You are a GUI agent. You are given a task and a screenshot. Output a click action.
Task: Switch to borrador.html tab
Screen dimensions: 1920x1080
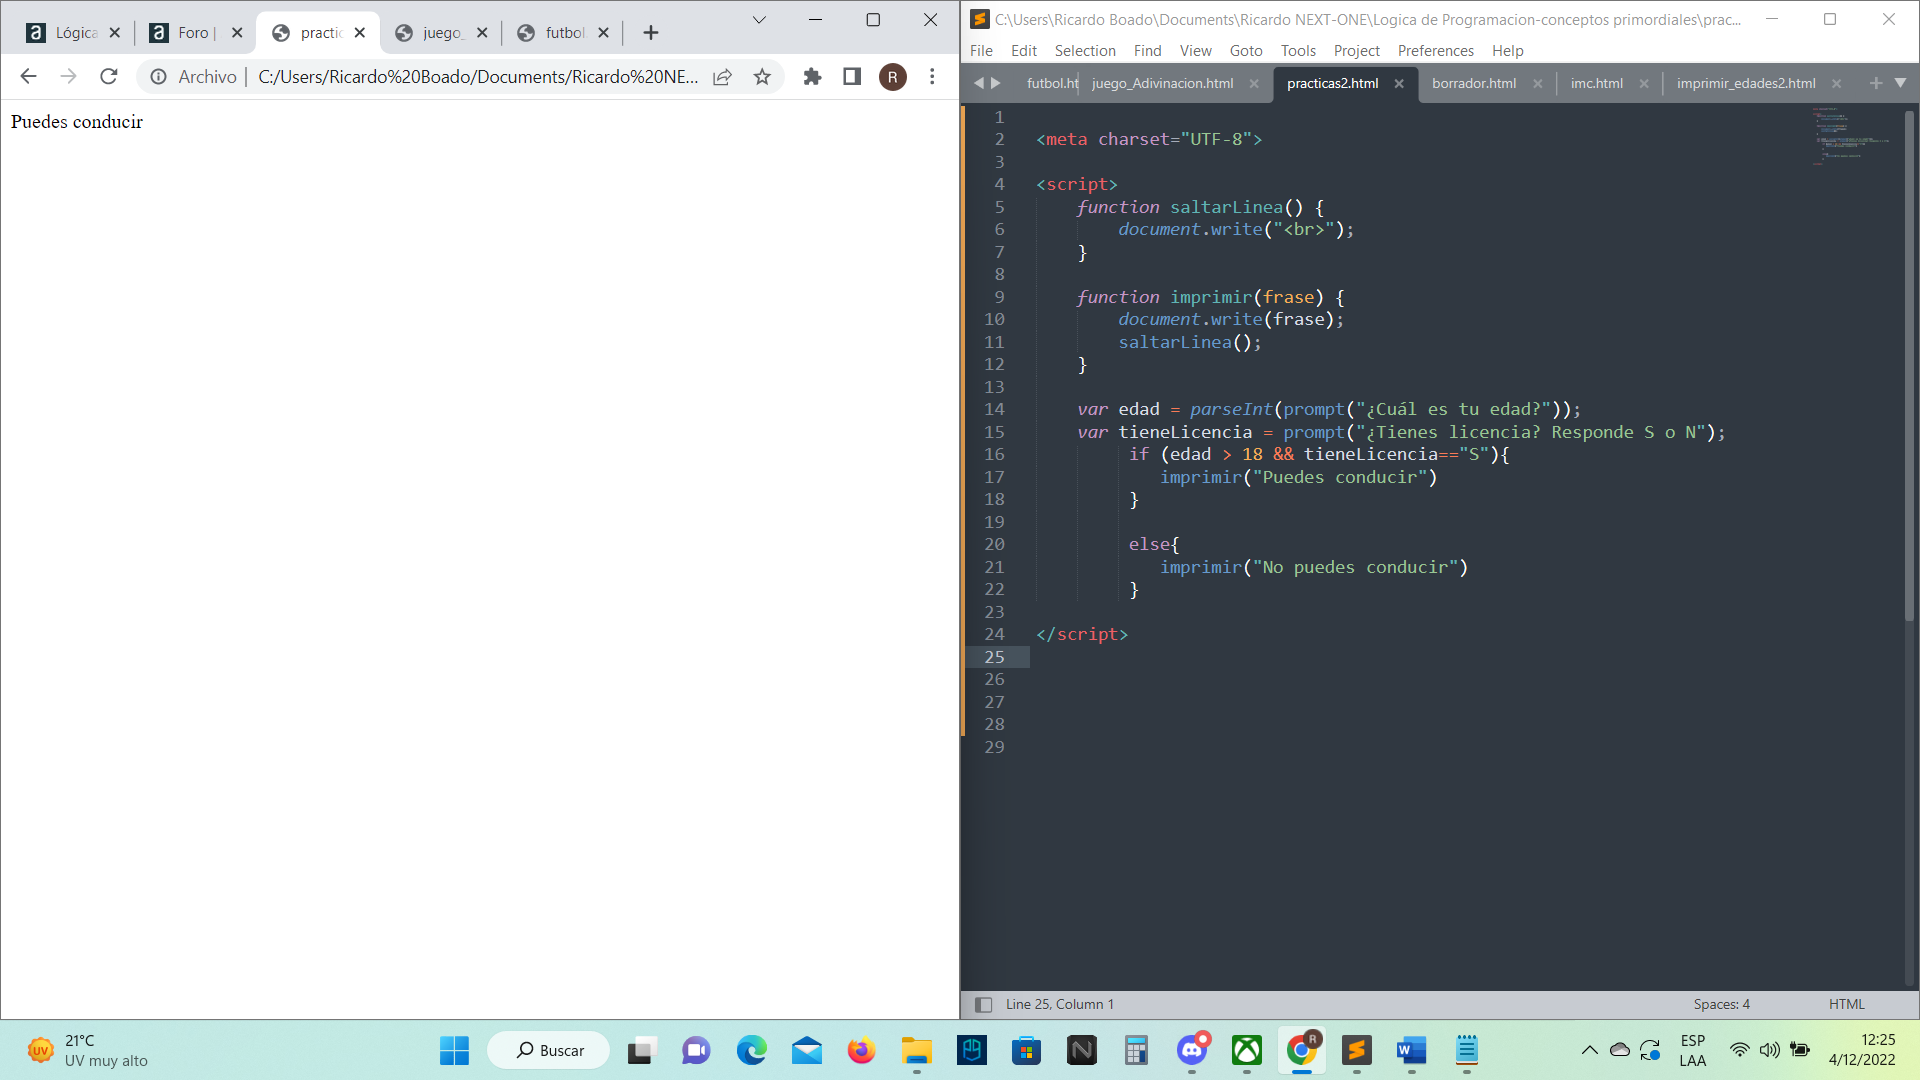pyautogui.click(x=1473, y=84)
